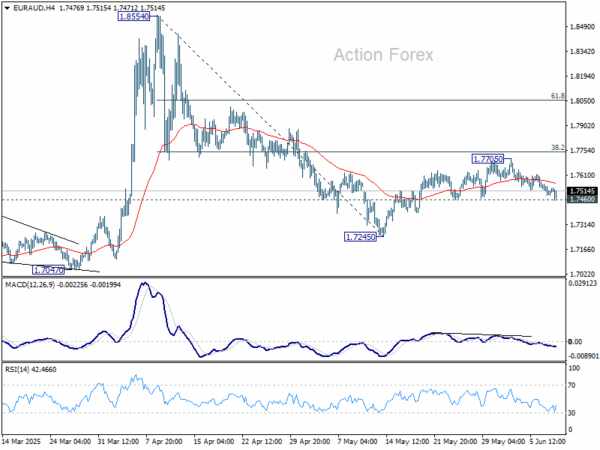The width and height of the screenshot is (600, 450).
Task: Open the EURAUD,H4 chart dropdown triangle
Action: (x=7, y=8)
